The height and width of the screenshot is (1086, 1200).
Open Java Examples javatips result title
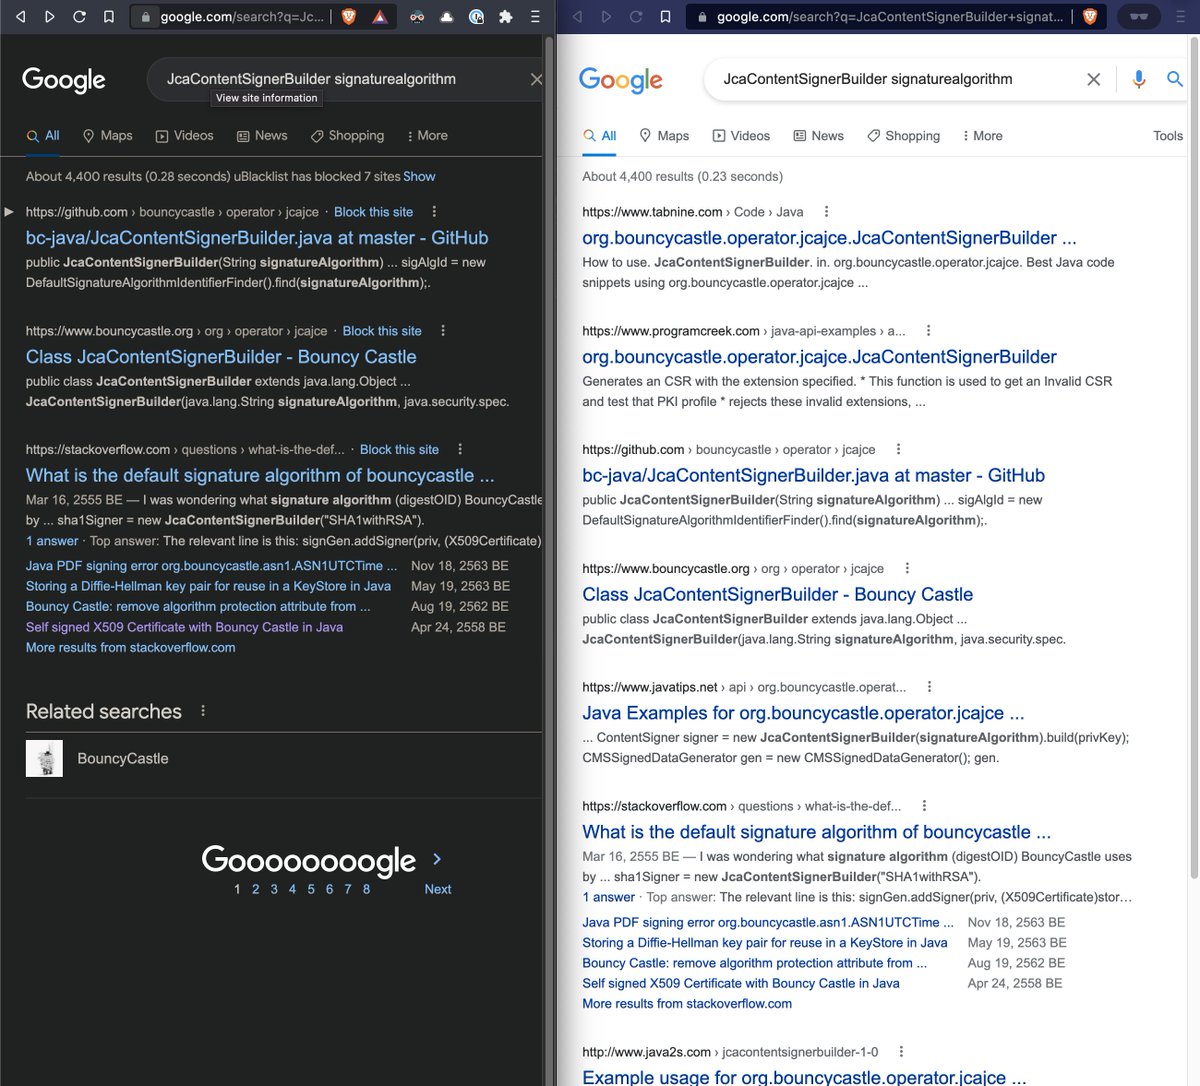click(x=803, y=713)
